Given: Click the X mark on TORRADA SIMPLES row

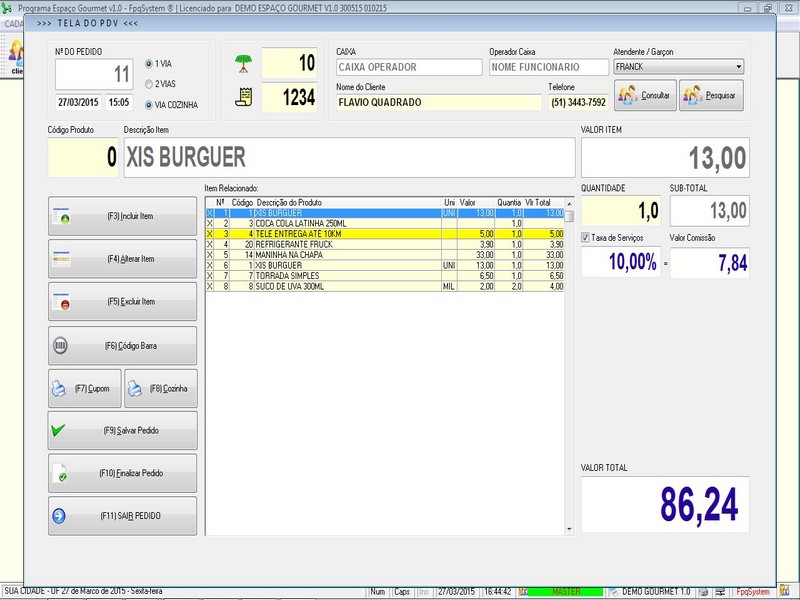Looking at the screenshot, I should 210,276.
